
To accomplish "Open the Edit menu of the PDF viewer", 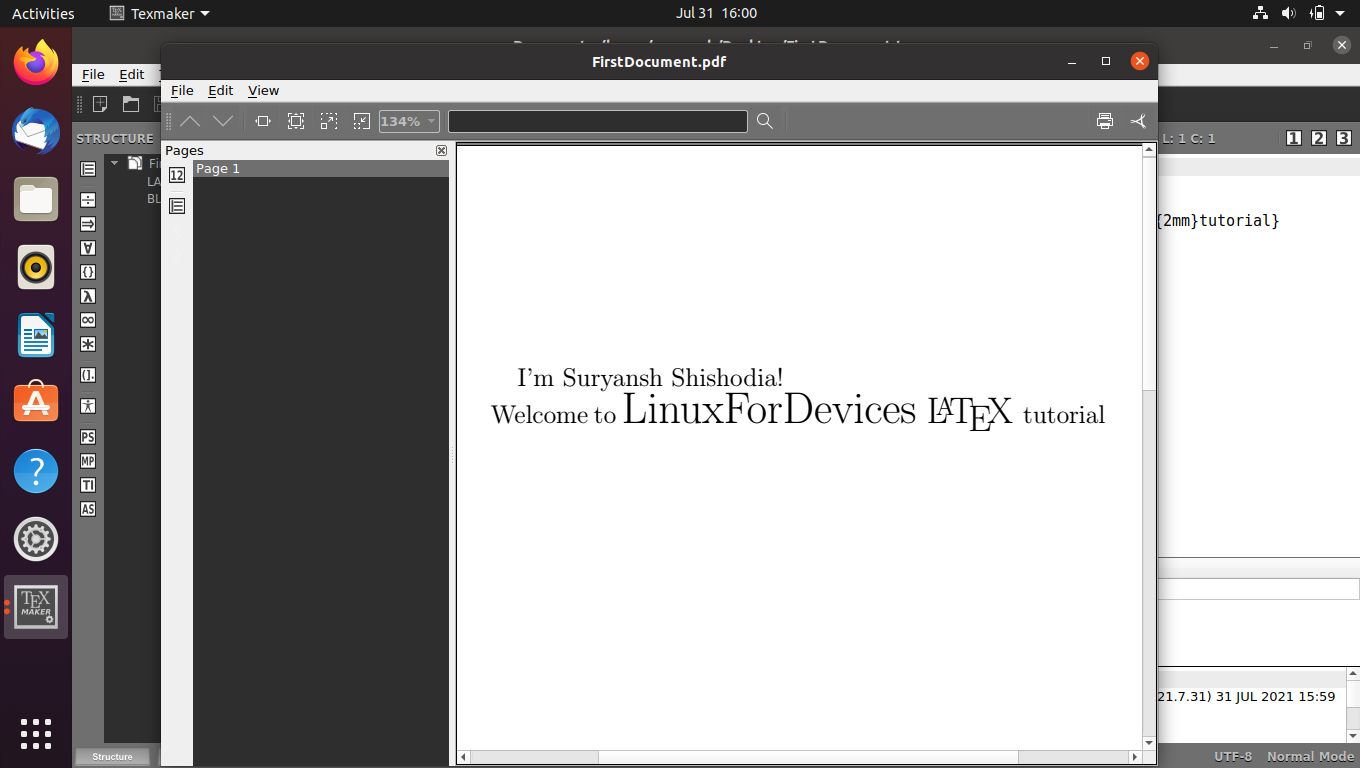I will [221, 90].
